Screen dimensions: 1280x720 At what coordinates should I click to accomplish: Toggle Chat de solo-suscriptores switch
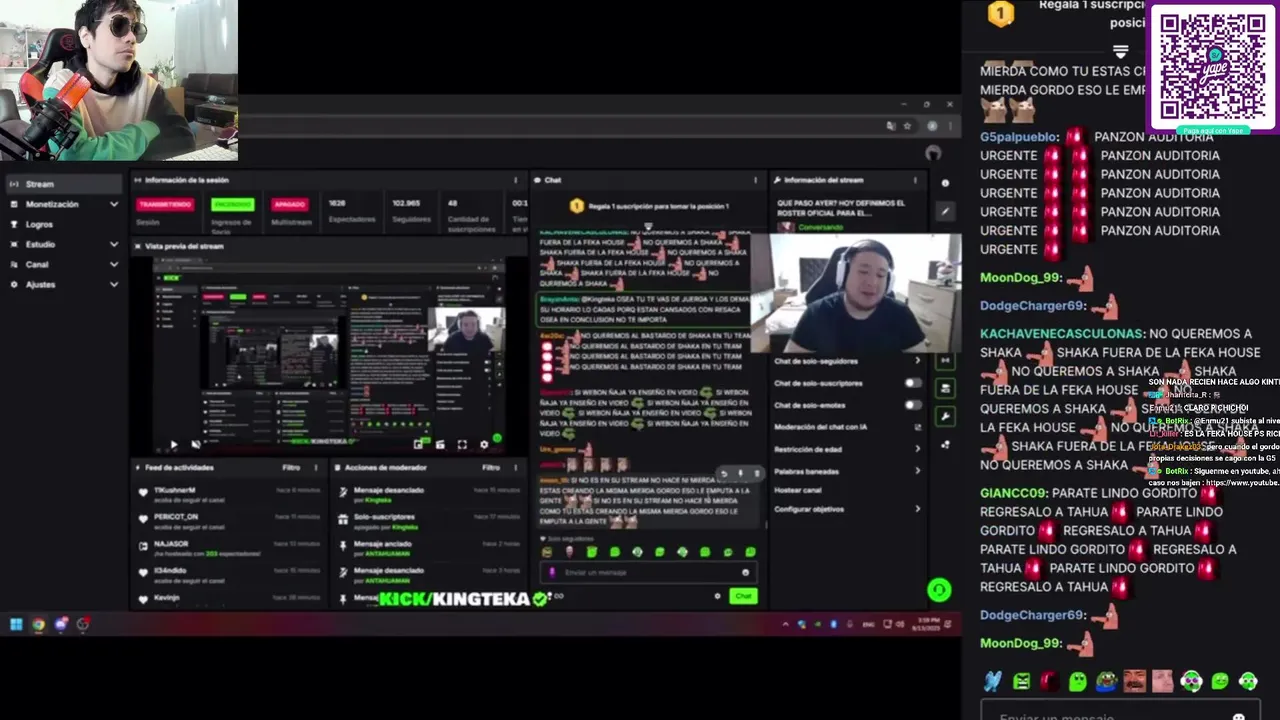913,383
